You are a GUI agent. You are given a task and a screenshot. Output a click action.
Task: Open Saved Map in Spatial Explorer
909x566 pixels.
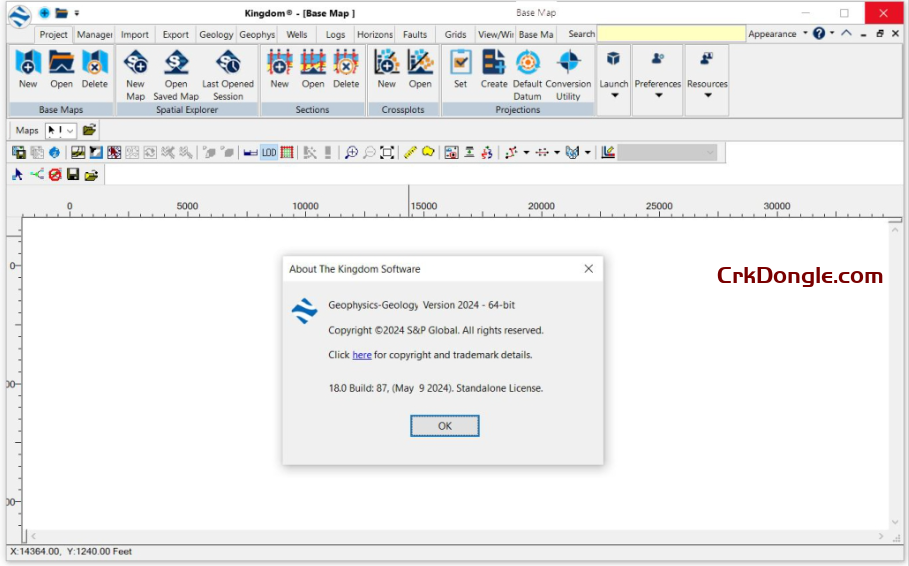[x=176, y=75]
